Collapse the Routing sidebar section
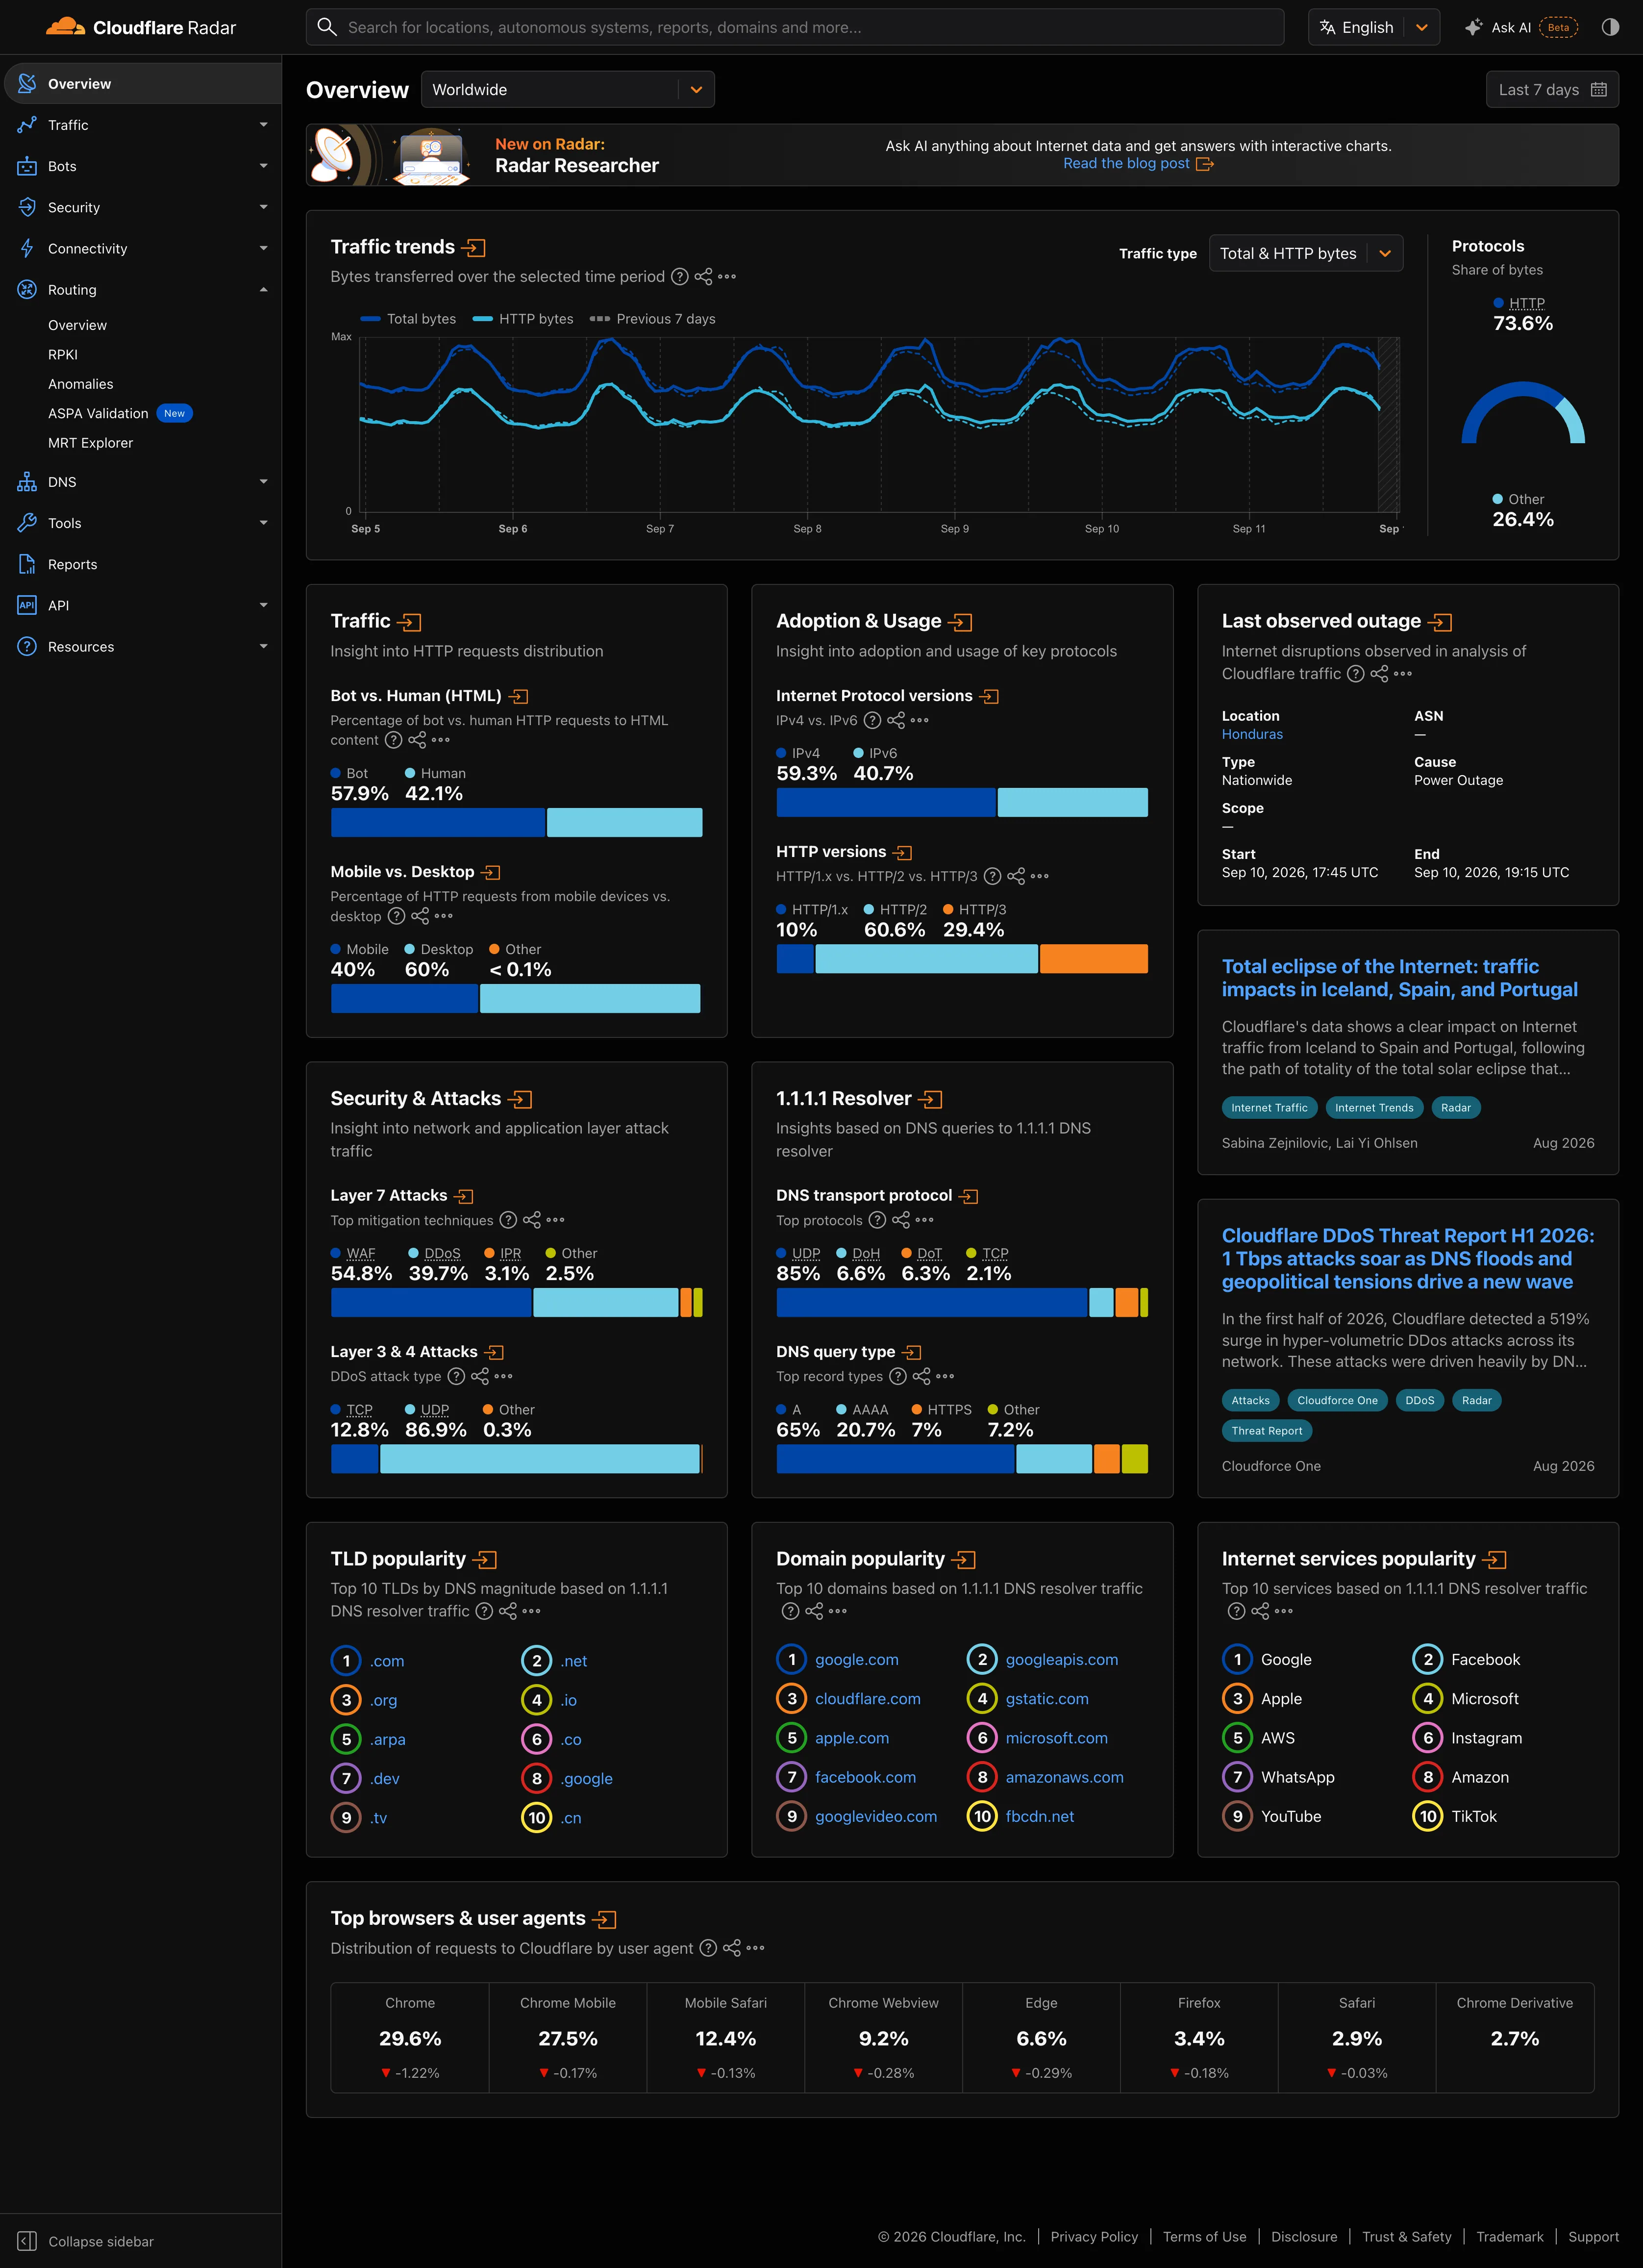The height and width of the screenshot is (2268, 1643). tap(141, 290)
